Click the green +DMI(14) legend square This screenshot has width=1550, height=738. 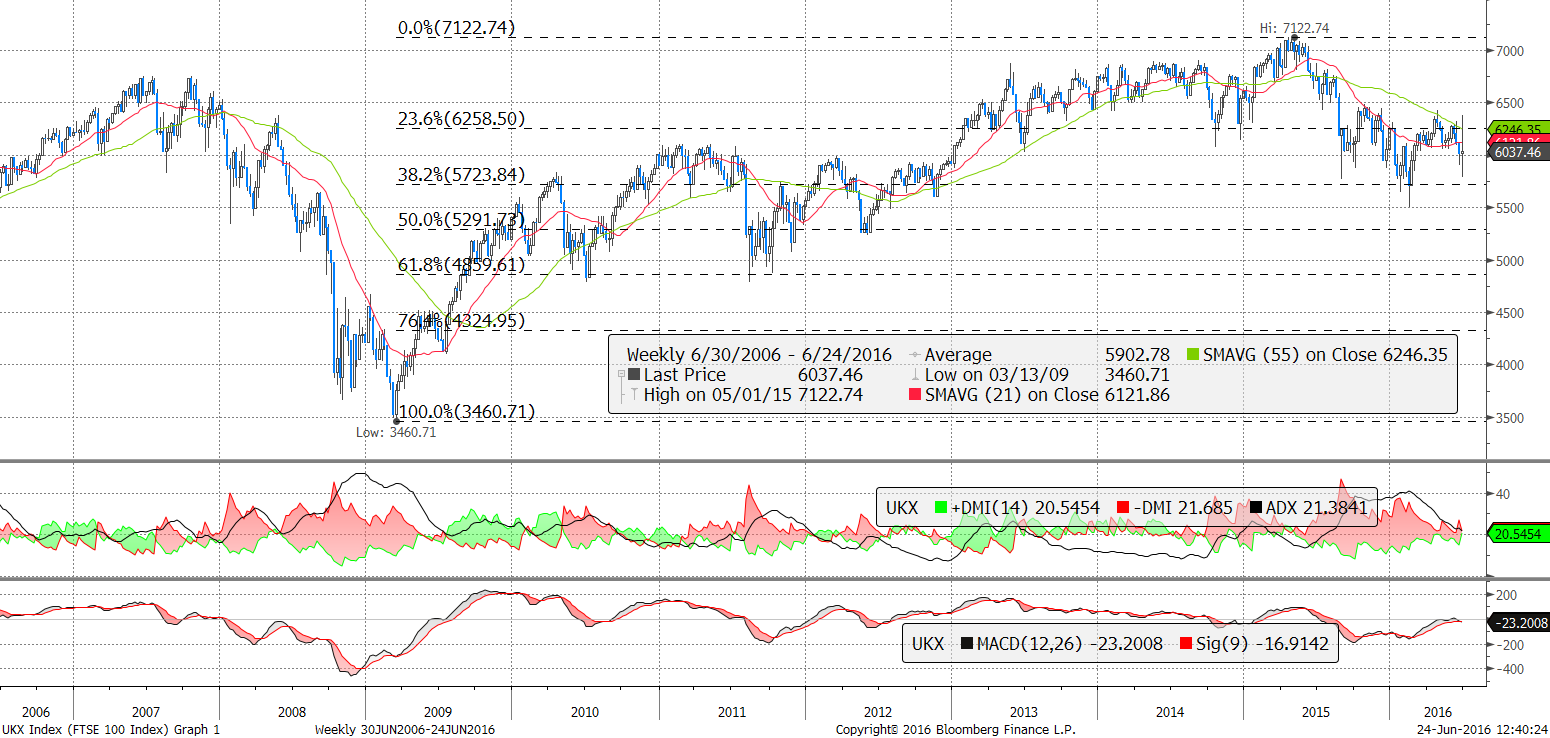[942, 508]
